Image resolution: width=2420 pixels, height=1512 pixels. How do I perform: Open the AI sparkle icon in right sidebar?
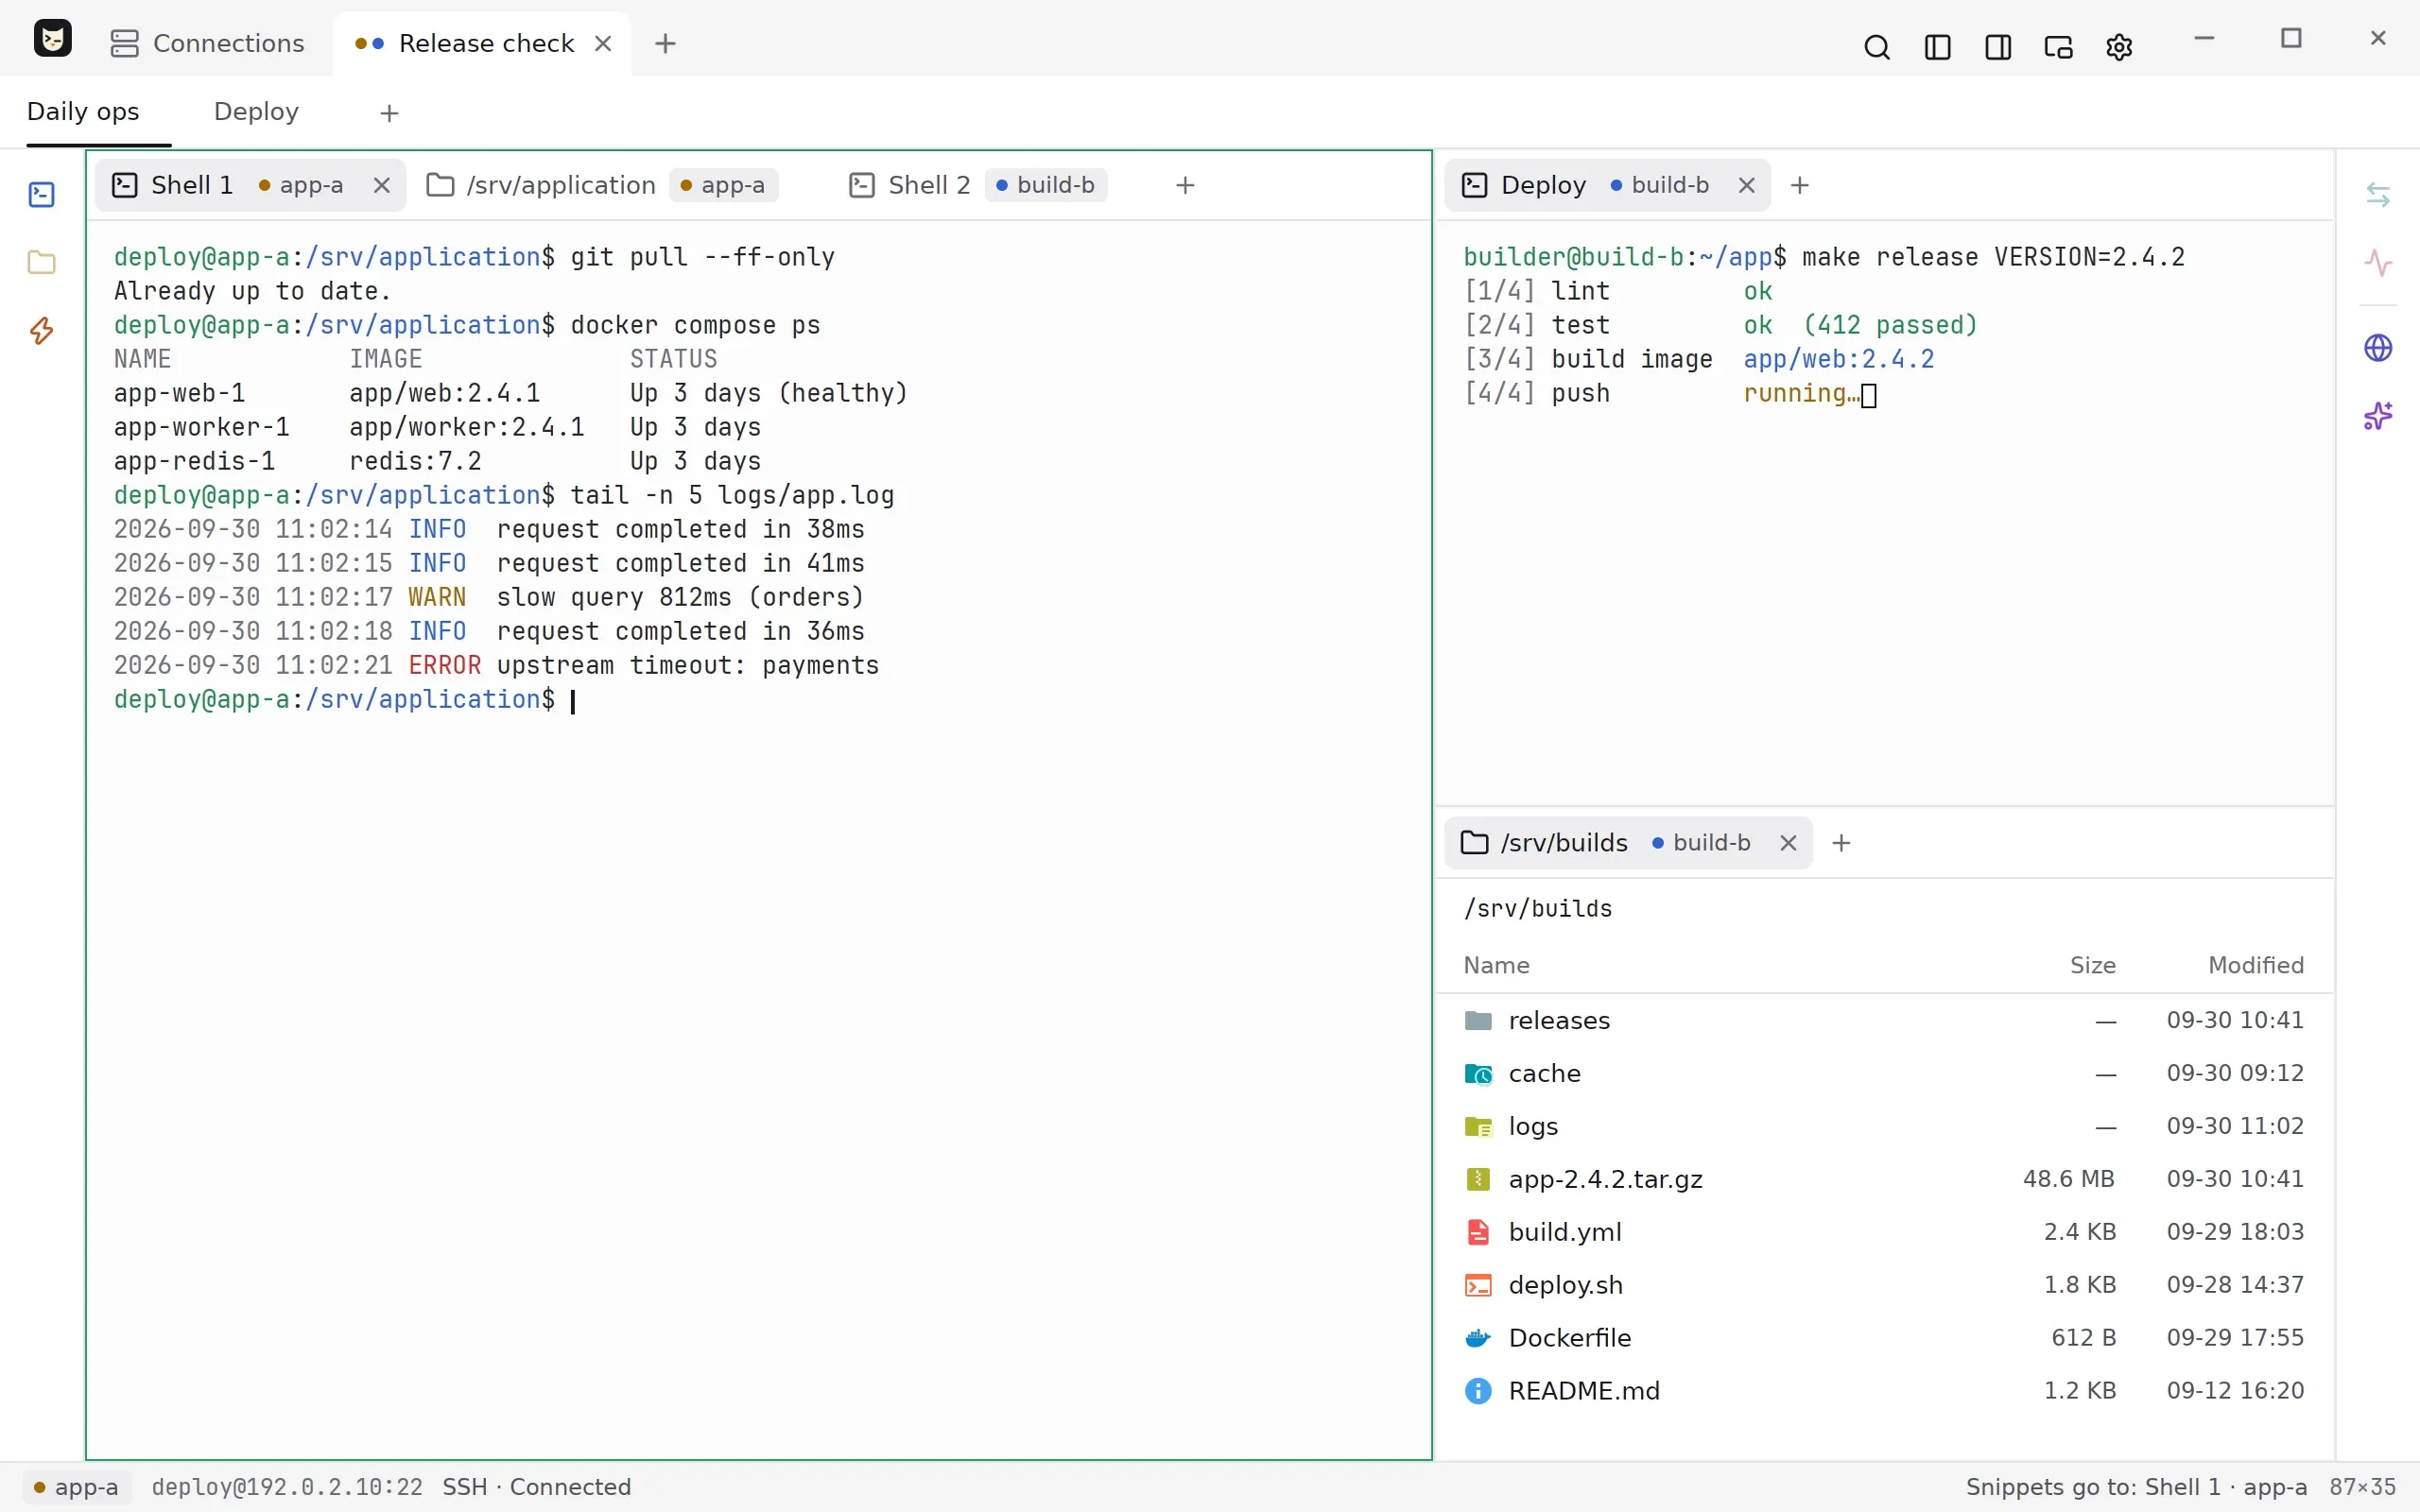coord(2378,416)
